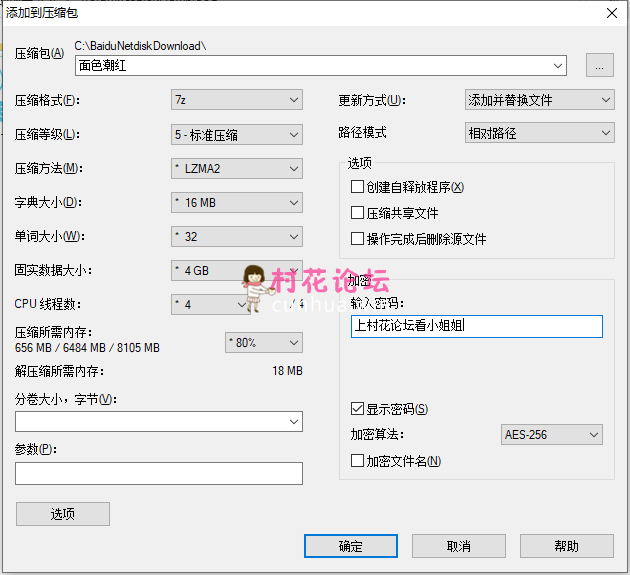Enable delete source files after completion
This screenshot has width=630, height=575.
tap(358, 239)
